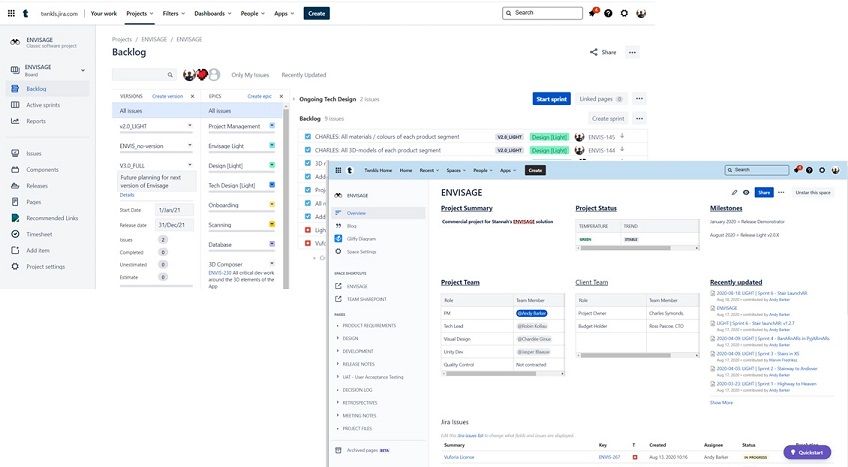848x467 pixels.
Task: Click Only My Issues filter
Action: (x=250, y=75)
